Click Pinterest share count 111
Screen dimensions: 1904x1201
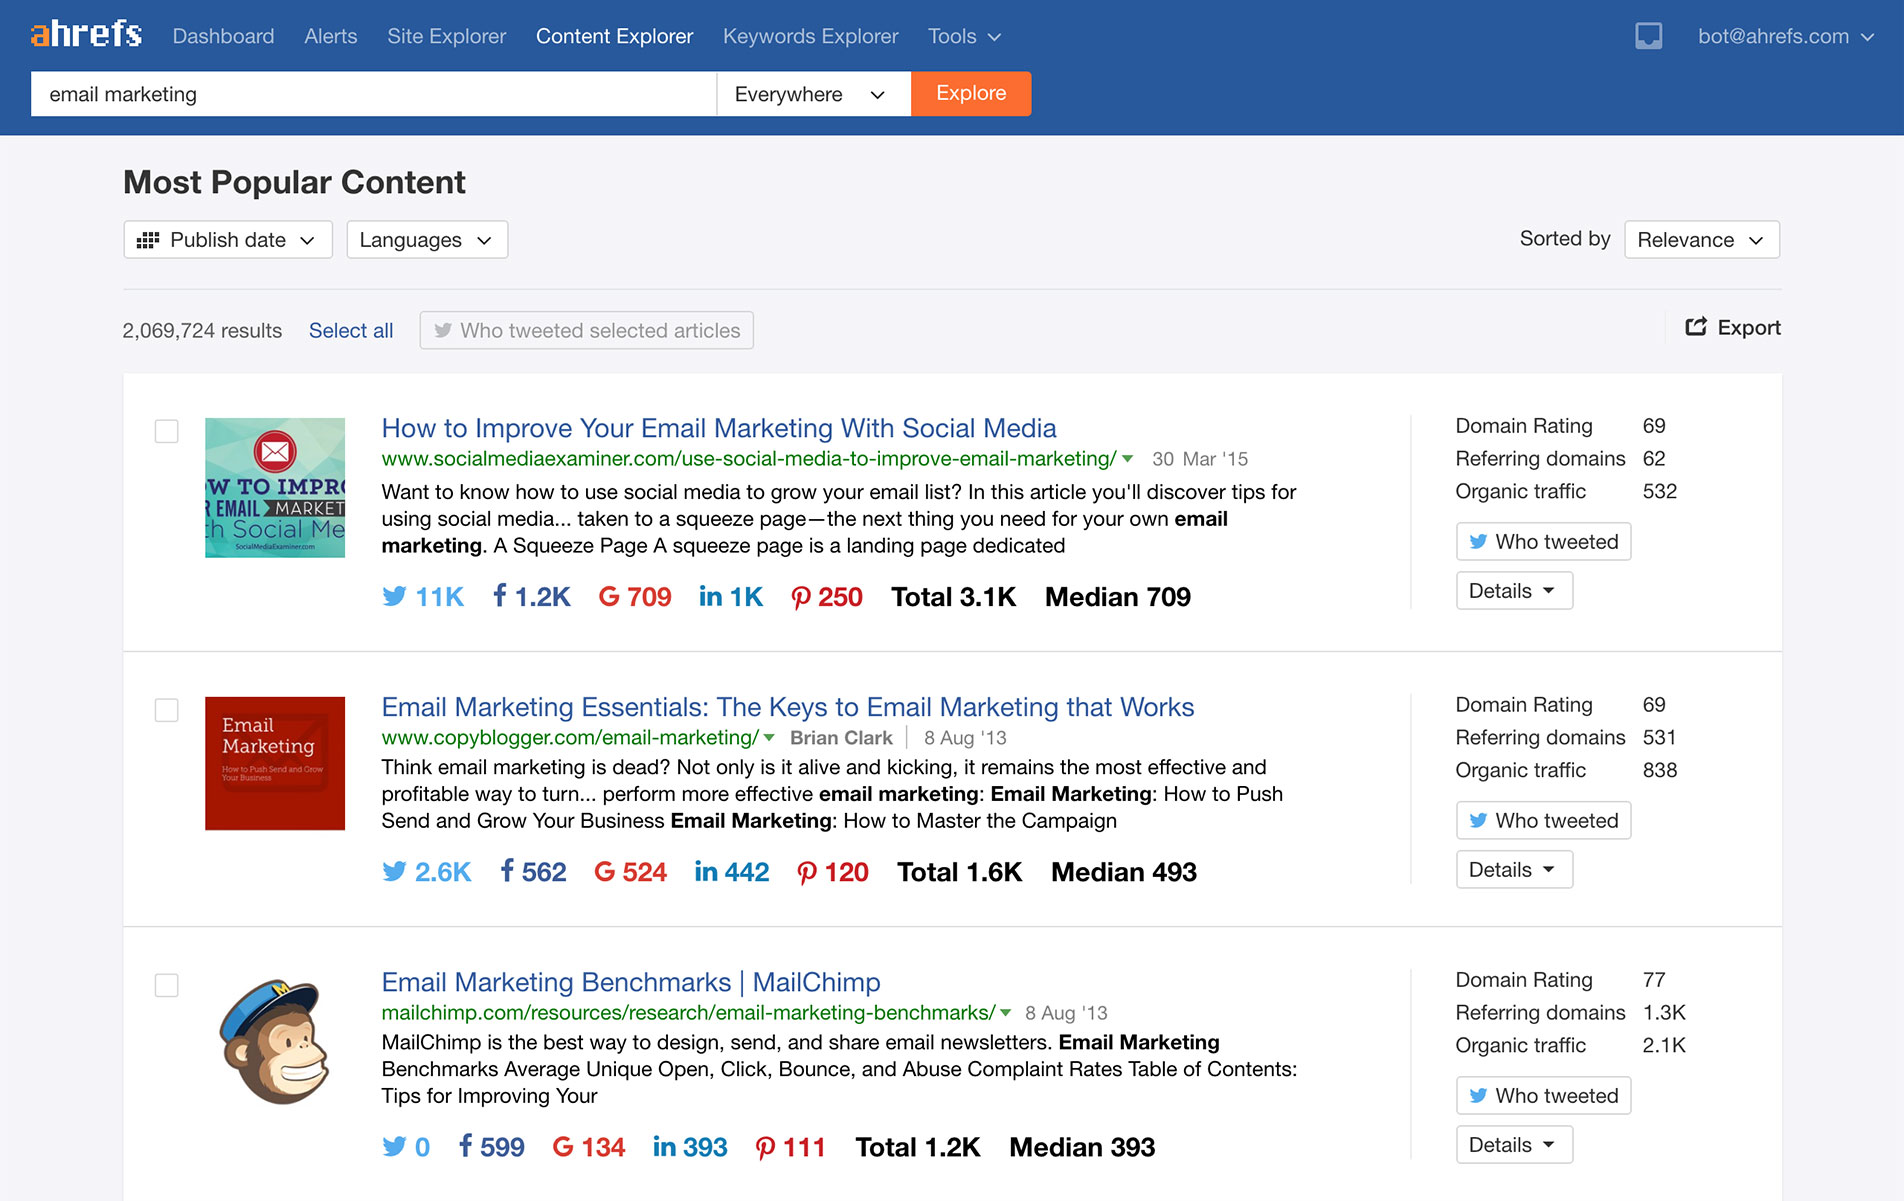pos(790,1147)
